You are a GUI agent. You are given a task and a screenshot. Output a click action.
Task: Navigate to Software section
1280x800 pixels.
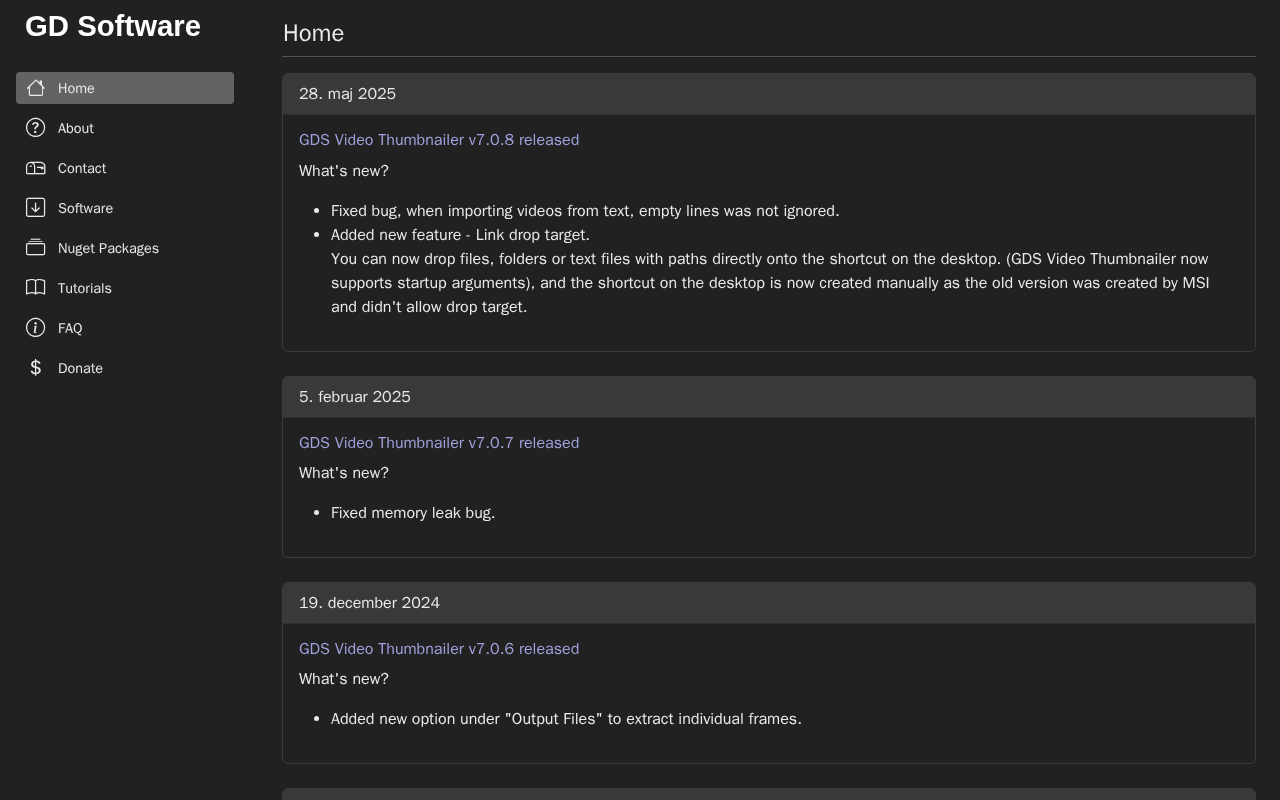85,208
